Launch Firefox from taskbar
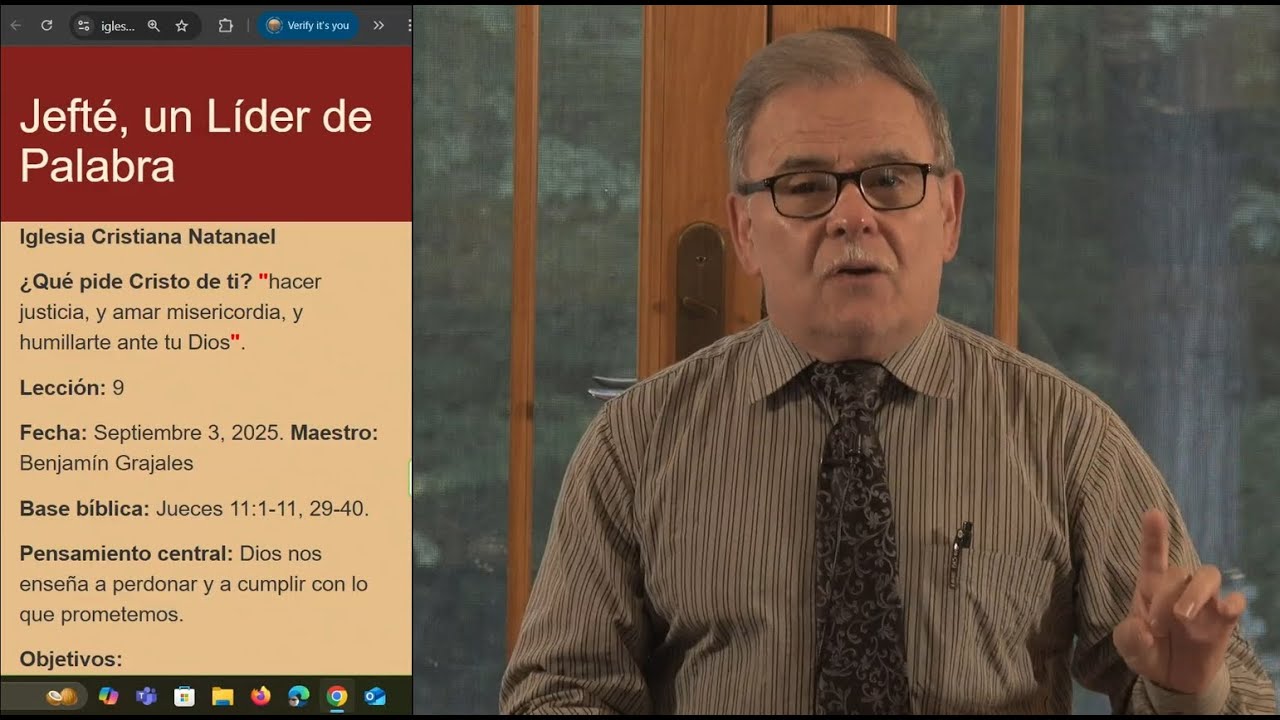The height and width of the screenshot is (720, 1280). 261,697
